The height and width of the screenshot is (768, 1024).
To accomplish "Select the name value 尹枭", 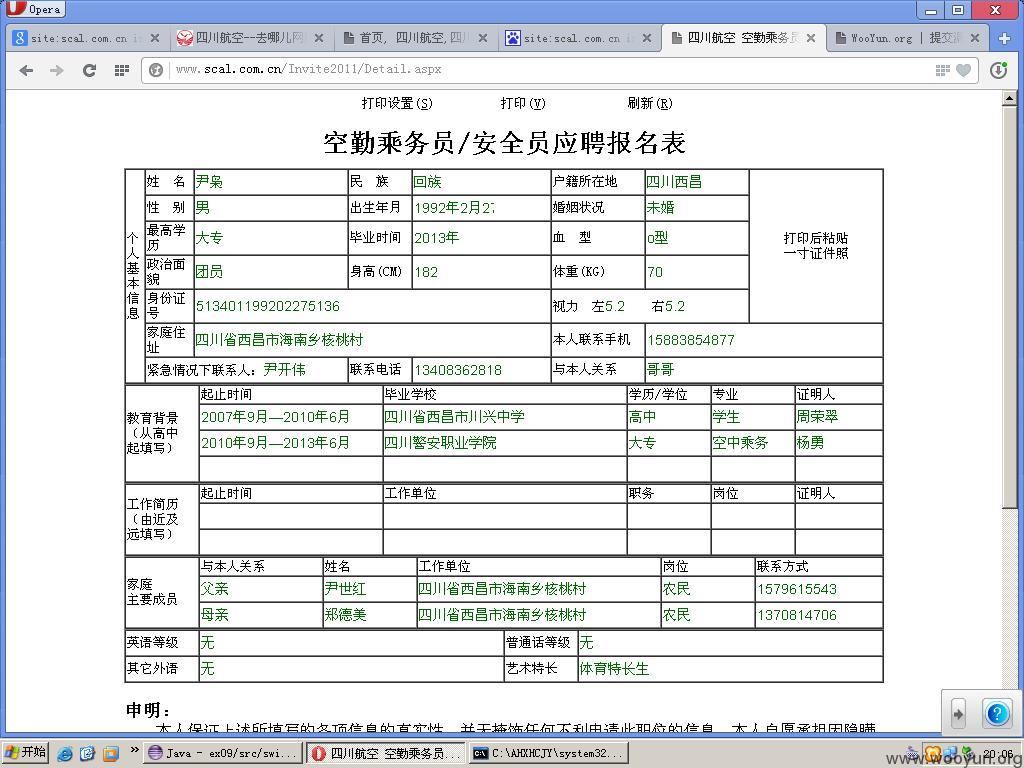I will coord(210,182).
